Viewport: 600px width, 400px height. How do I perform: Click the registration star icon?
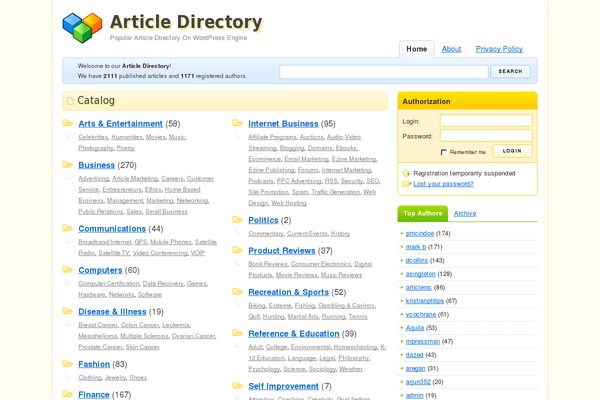click(x=406, y=173)
